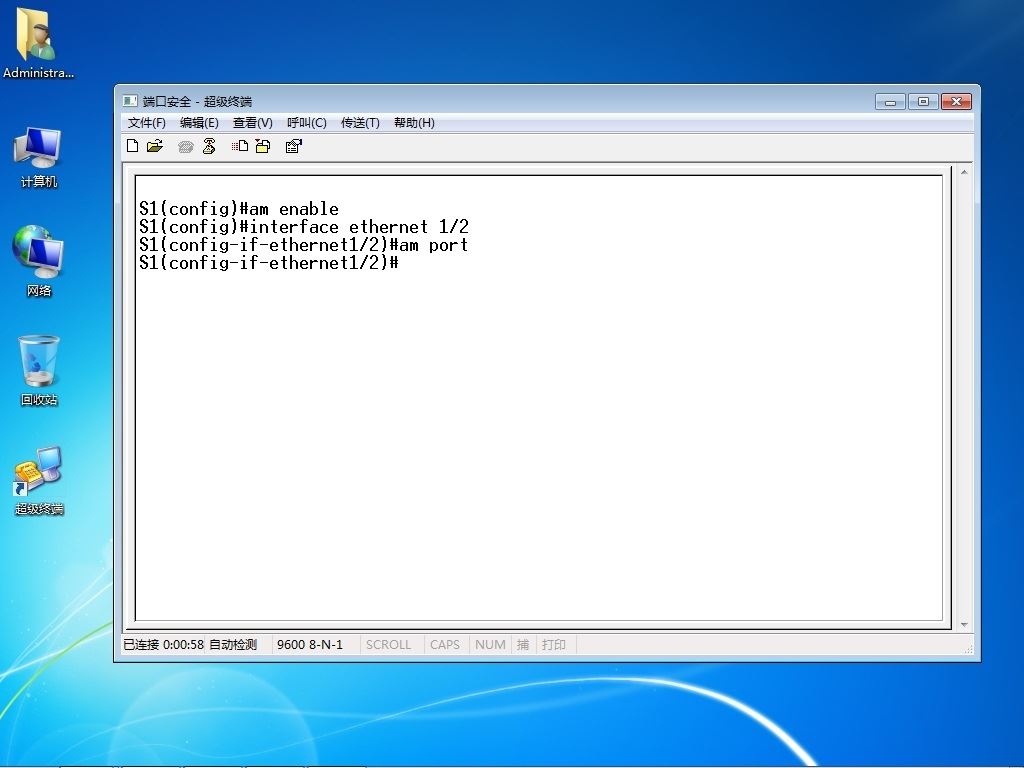Click the 打印 print status indicator

[x=554, y=645]
